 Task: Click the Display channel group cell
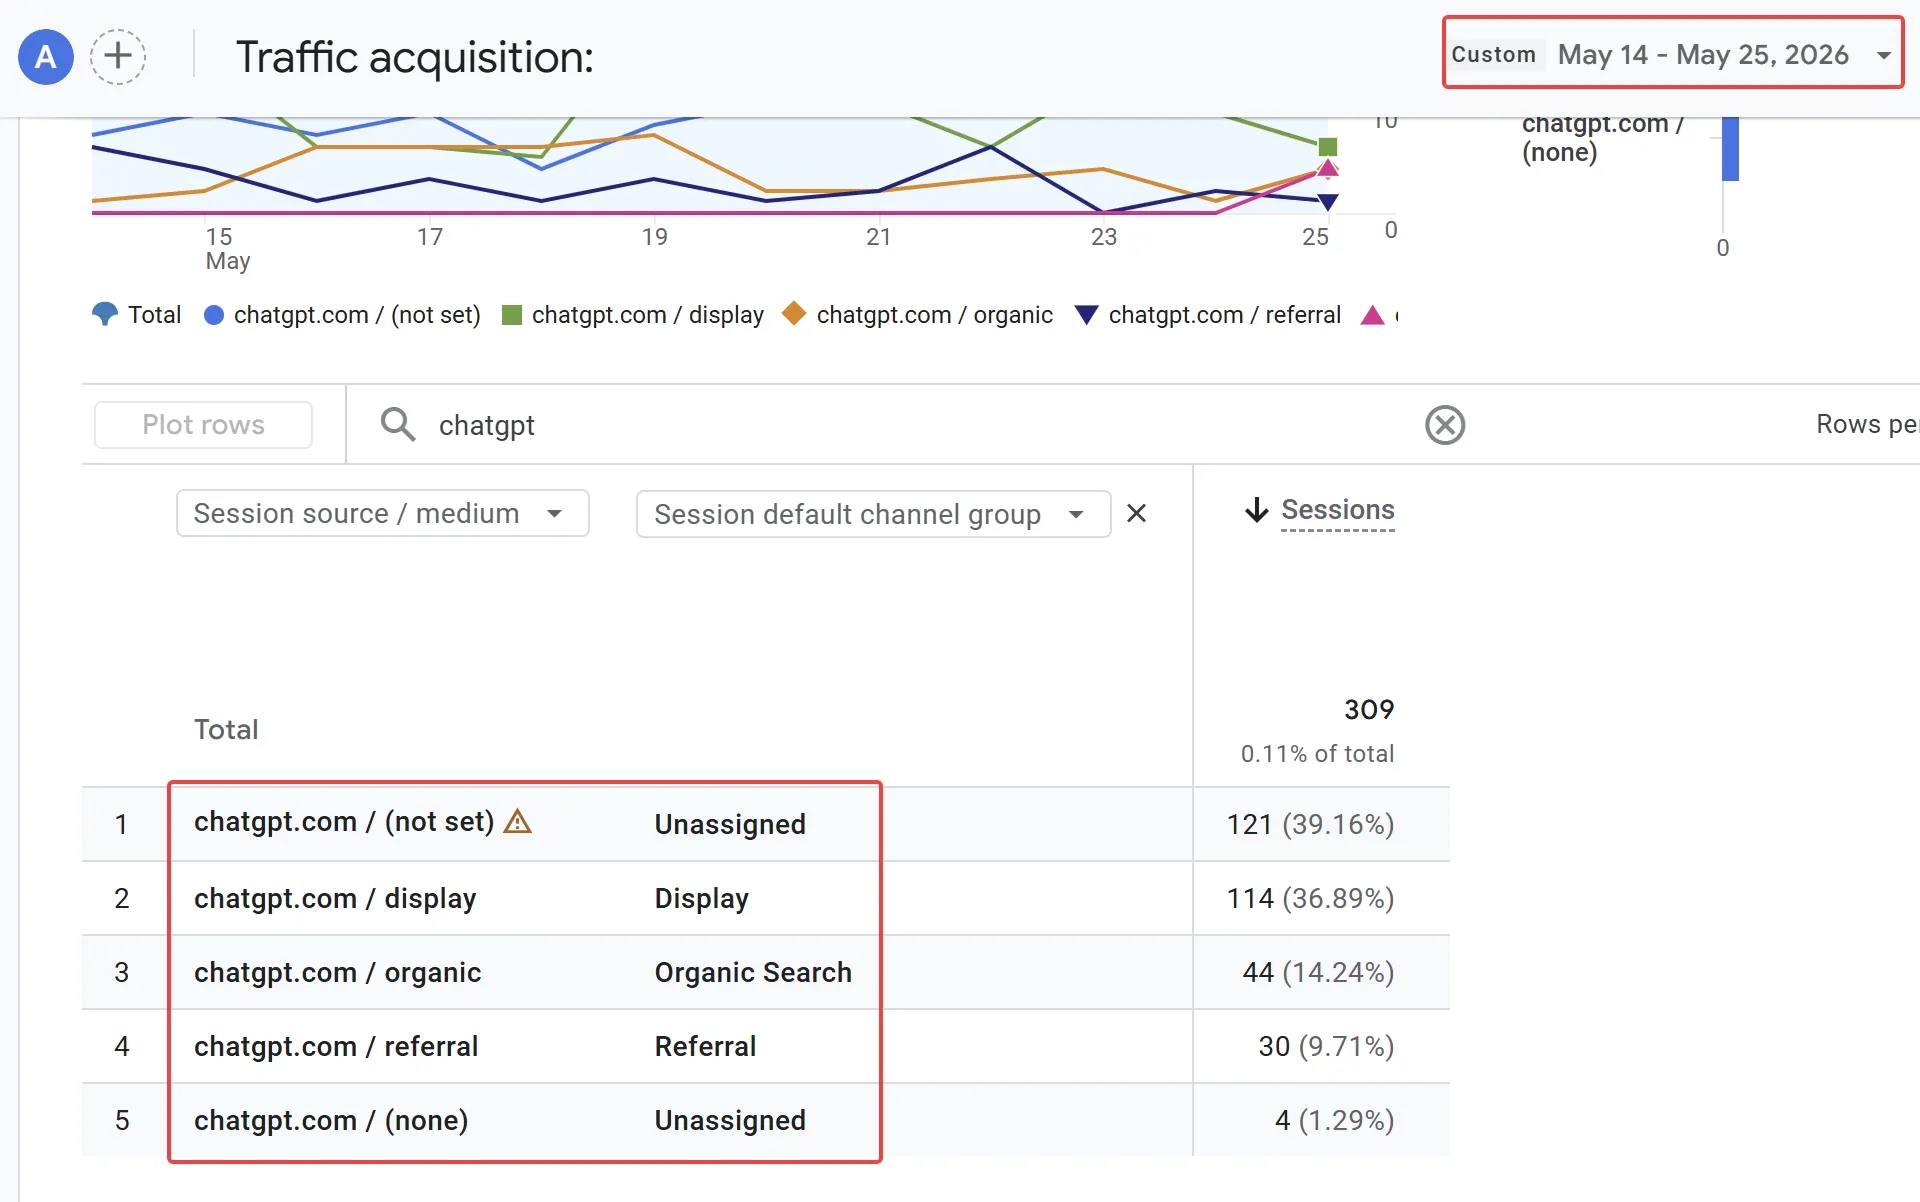point(701,898)
